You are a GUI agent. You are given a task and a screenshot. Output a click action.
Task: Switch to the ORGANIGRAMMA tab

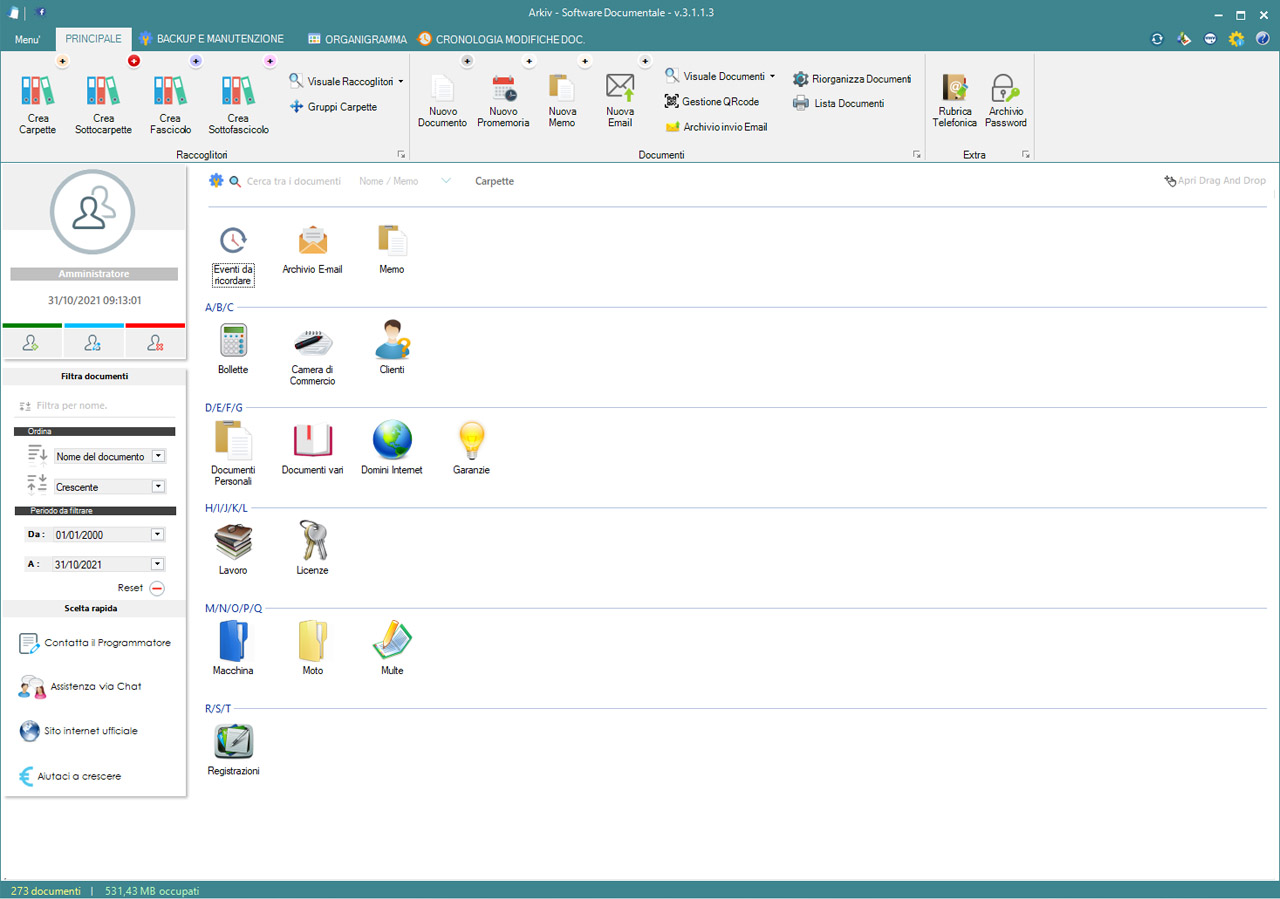click(x=357, y=39)
